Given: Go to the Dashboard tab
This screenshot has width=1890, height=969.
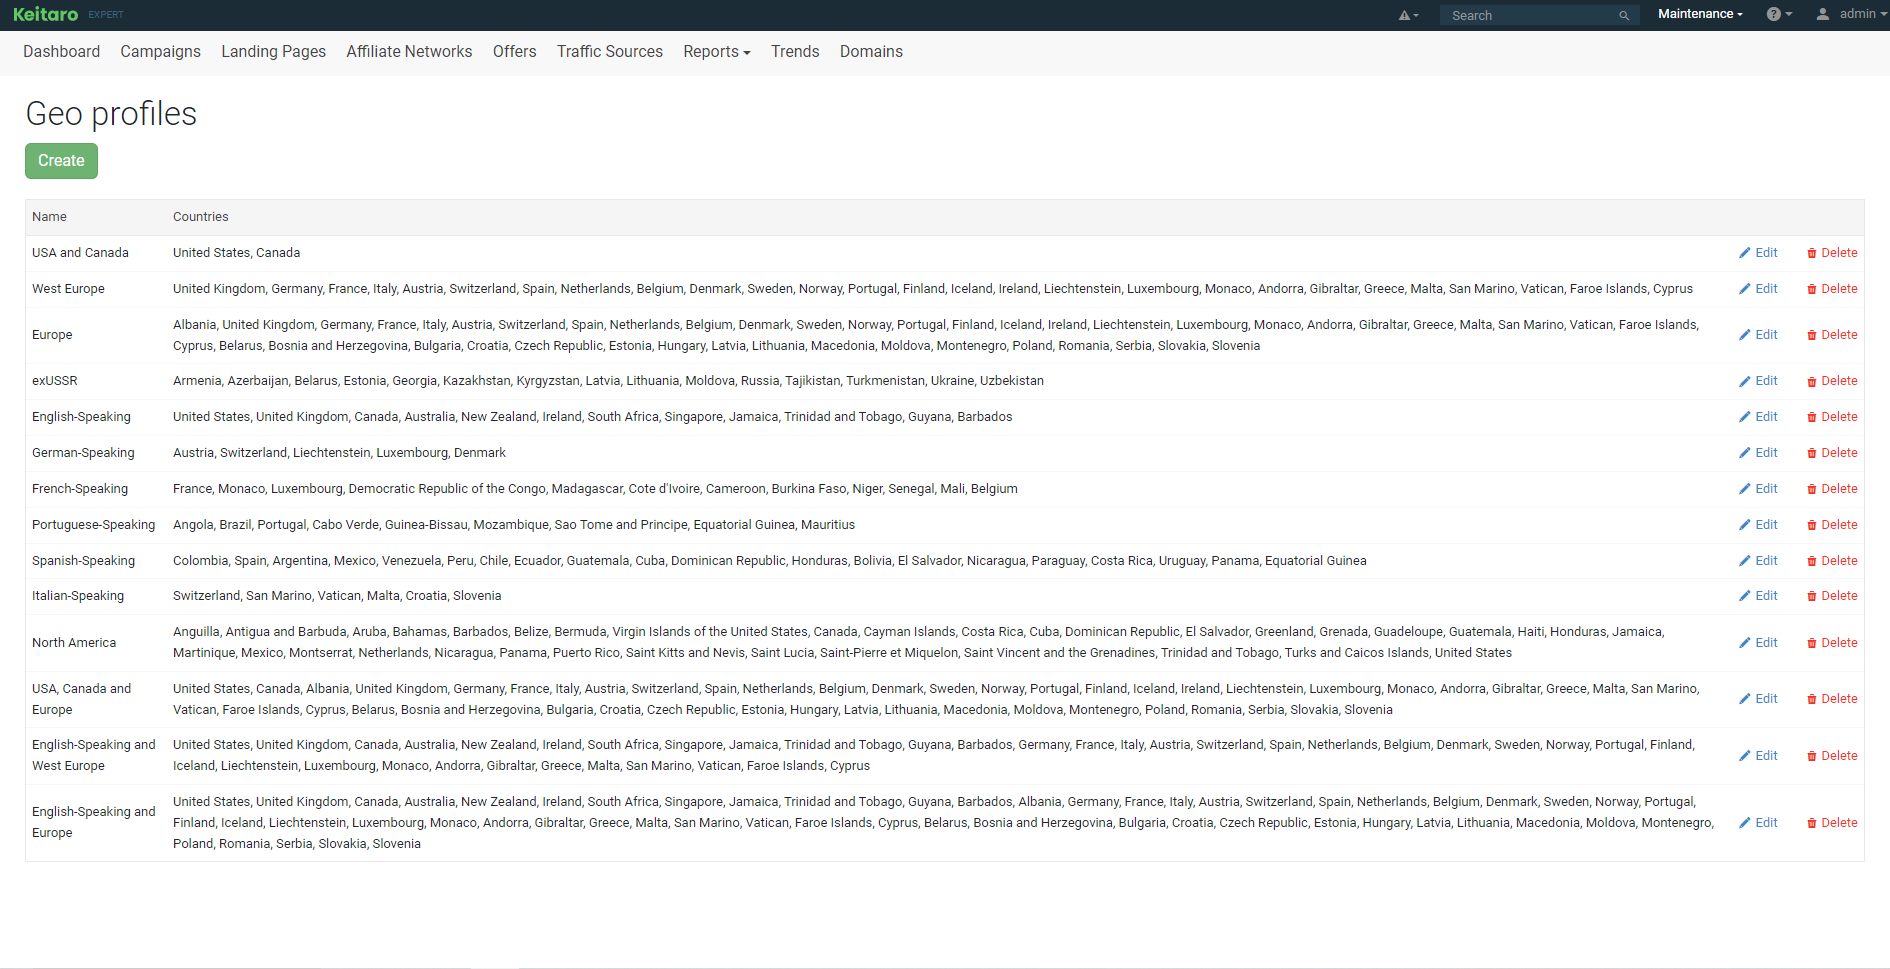Looking at the screenshot, I should click(x=62, y=52).
